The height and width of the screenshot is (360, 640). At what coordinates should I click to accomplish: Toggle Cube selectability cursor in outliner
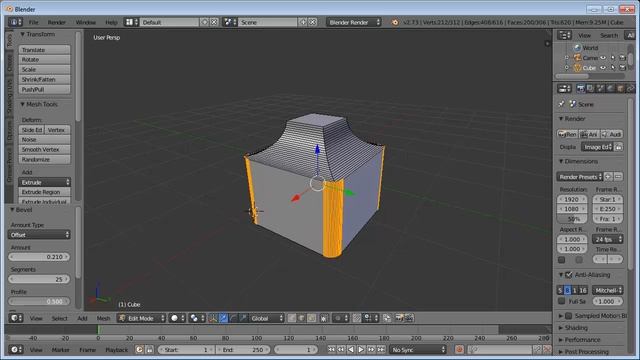(x=613, y=68)
